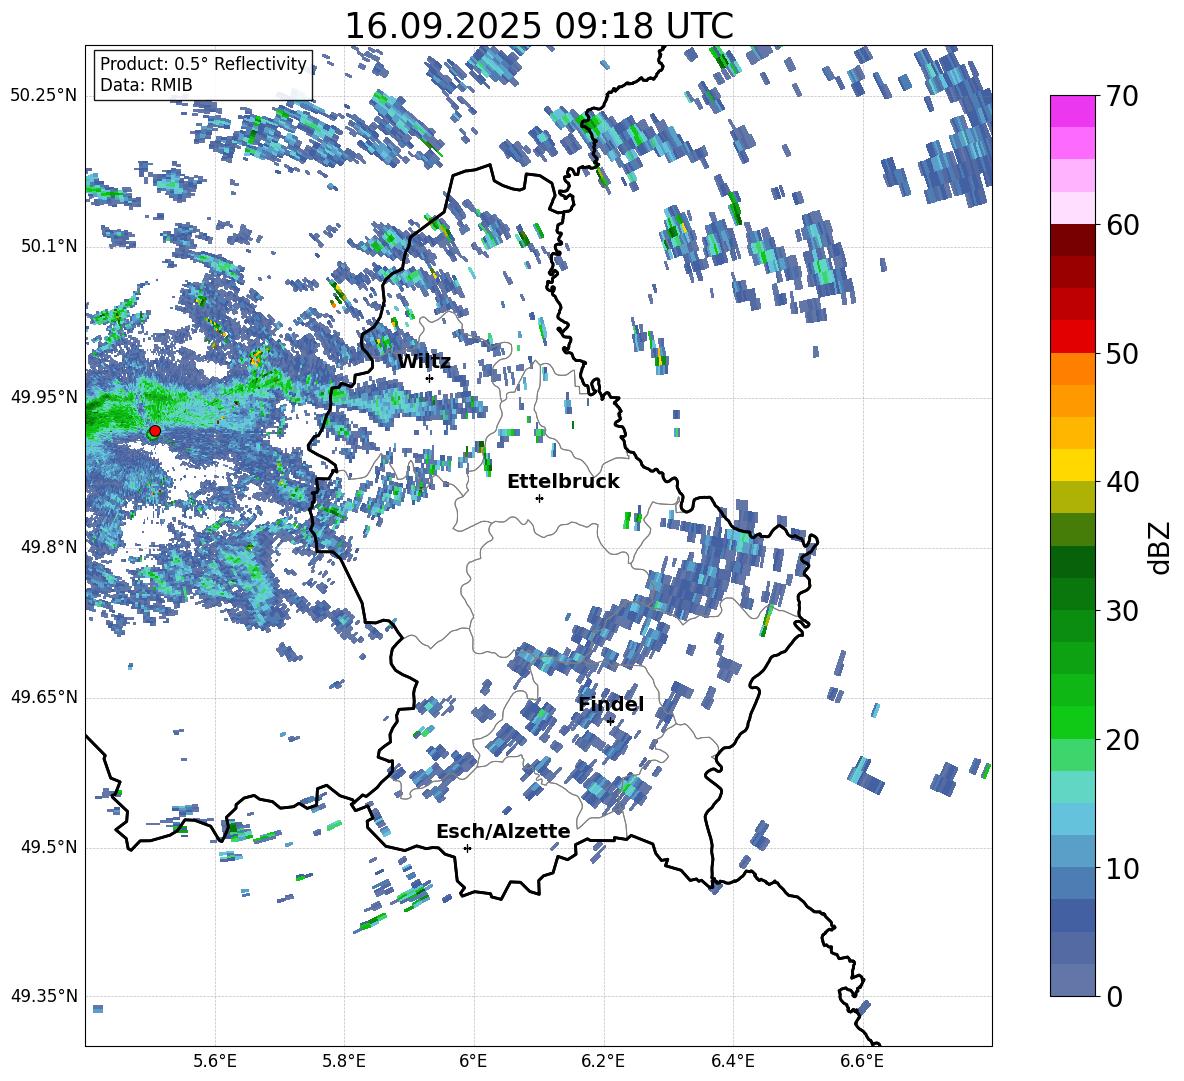Click the 'Data: RMIB' text
Image resolution: width=1184 pixels, height=1081 pixels.
pos(146,85)
